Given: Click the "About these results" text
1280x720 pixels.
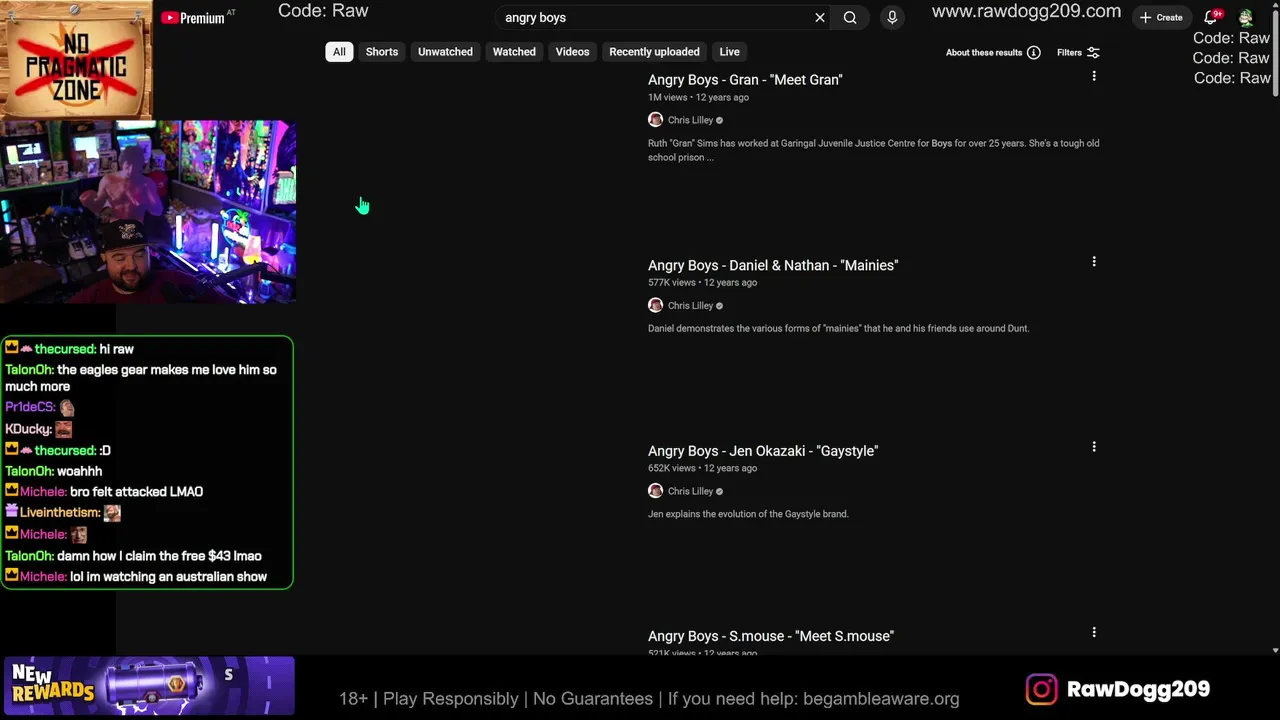Looking at the screenshot, I should pos(984,52).
